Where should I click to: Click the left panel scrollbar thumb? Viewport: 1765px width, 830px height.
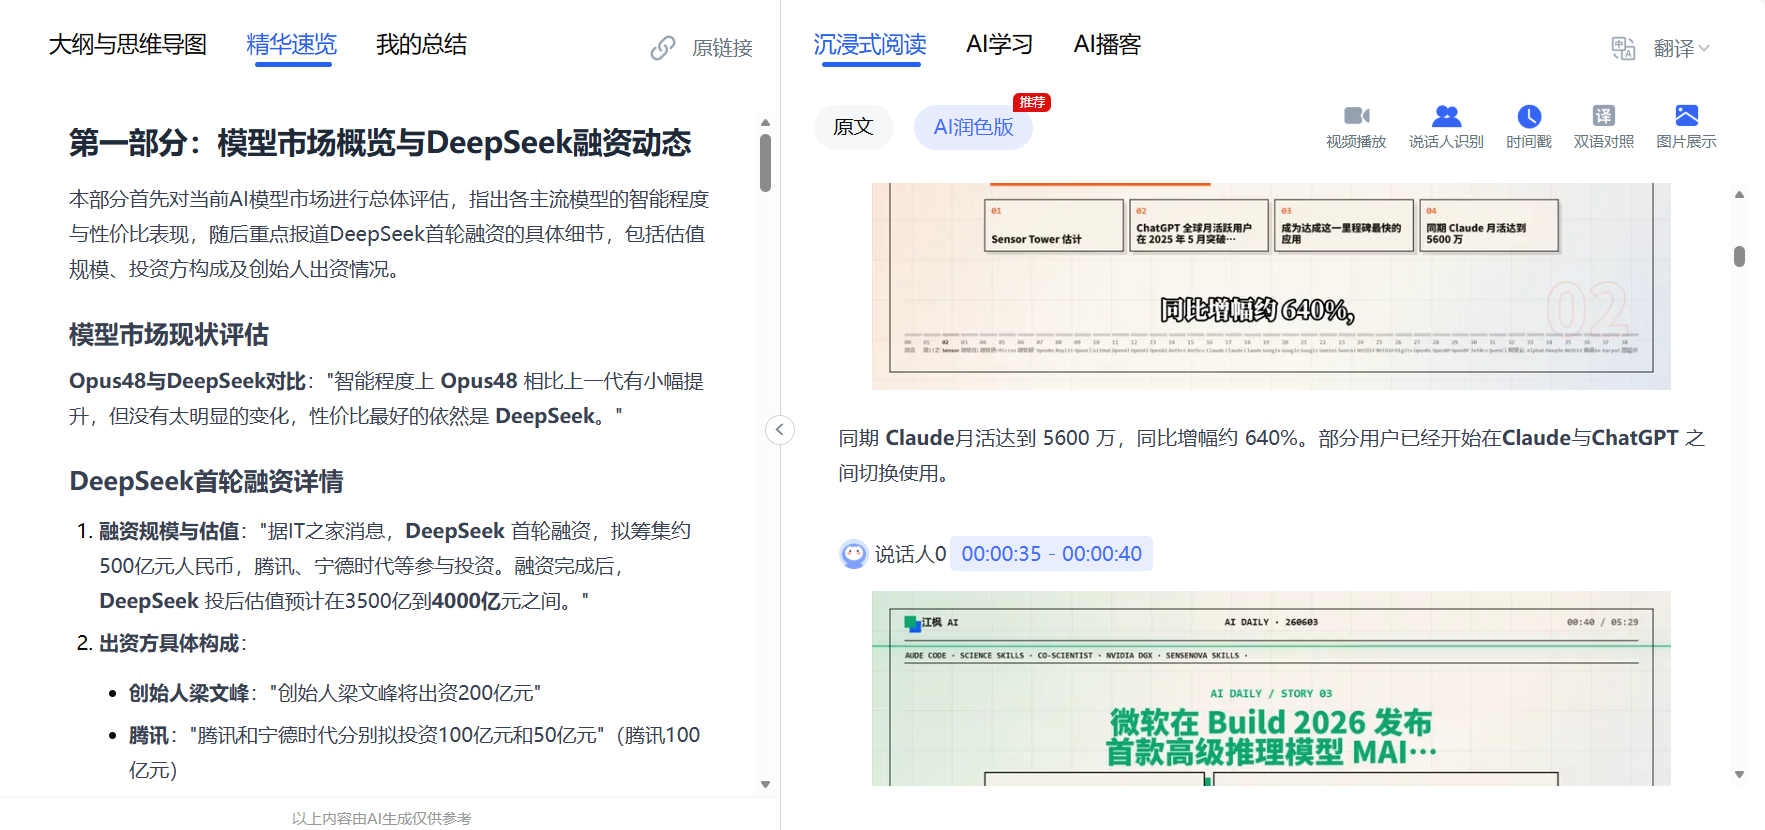coord(765,162)
